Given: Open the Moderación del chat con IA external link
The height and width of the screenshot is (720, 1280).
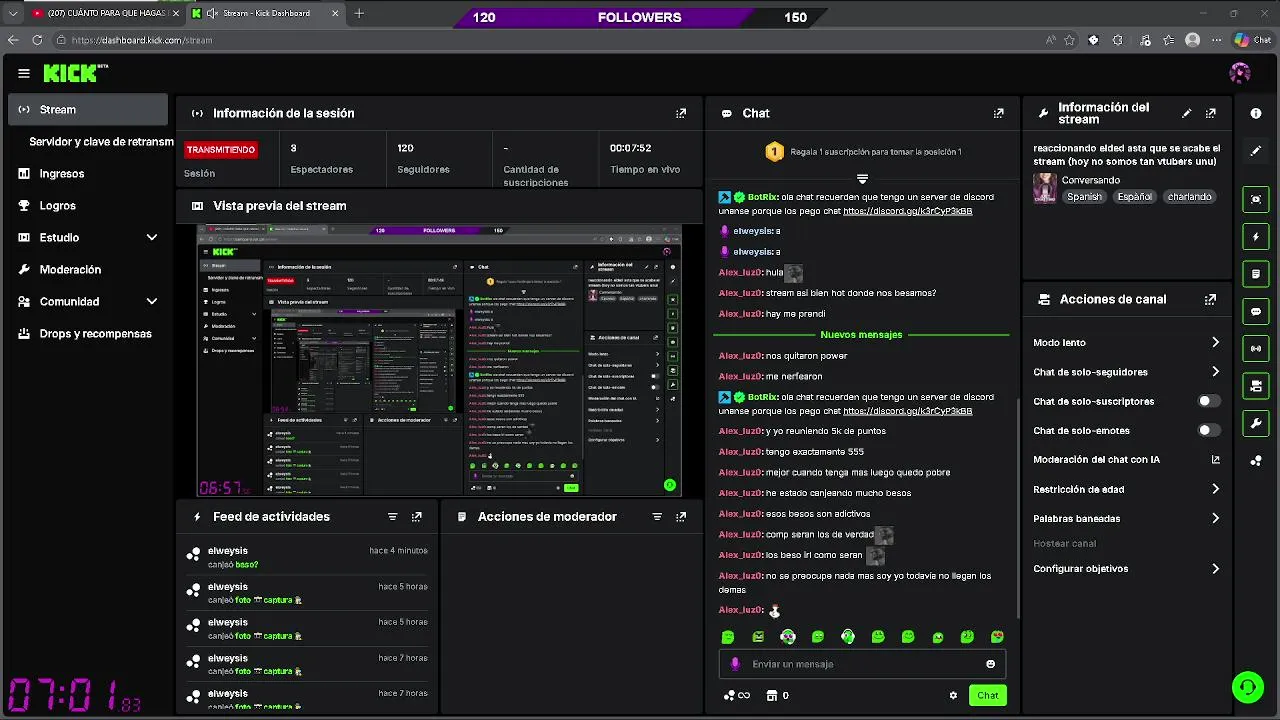Looking at the screenshot, I should coord(1216,460).
